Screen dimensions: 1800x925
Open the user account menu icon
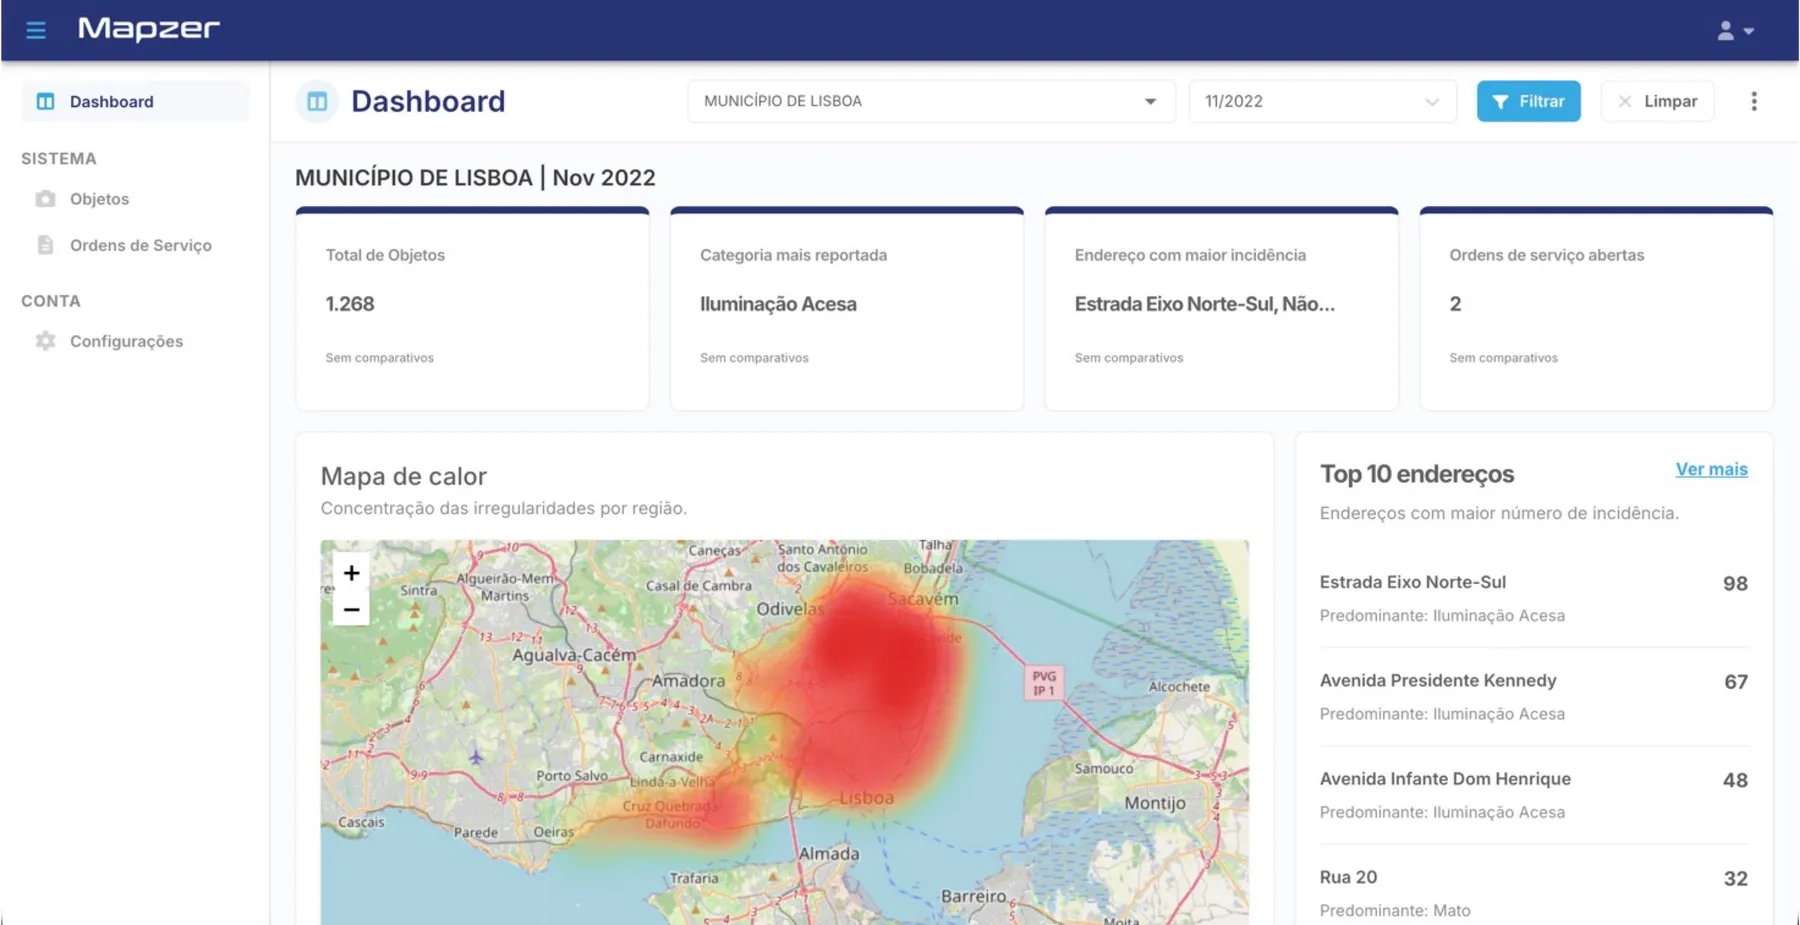(1725, 31)
